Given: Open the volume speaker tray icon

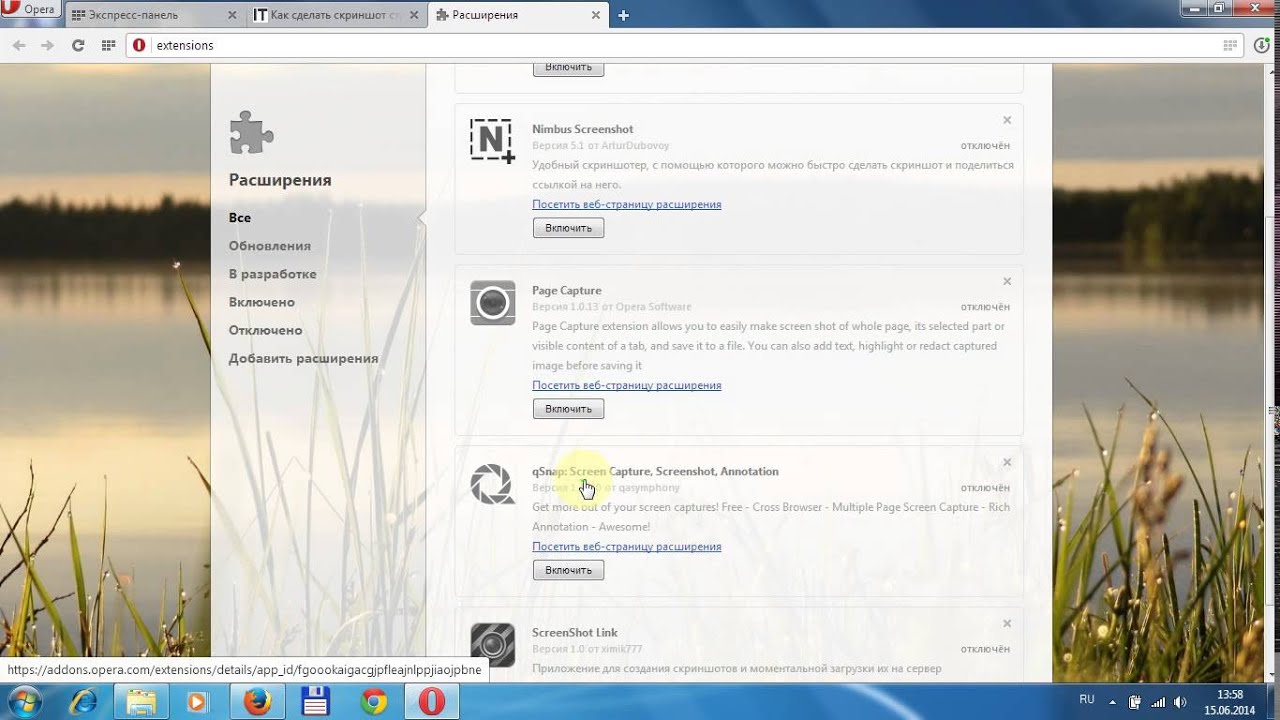Looking at the screenshot, I should tap(1181, 702).
